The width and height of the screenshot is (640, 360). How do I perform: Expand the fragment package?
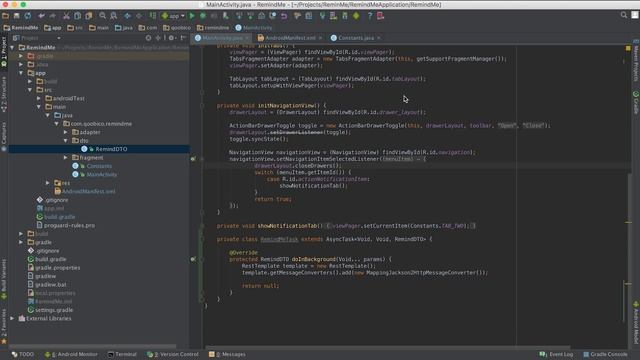65,158
